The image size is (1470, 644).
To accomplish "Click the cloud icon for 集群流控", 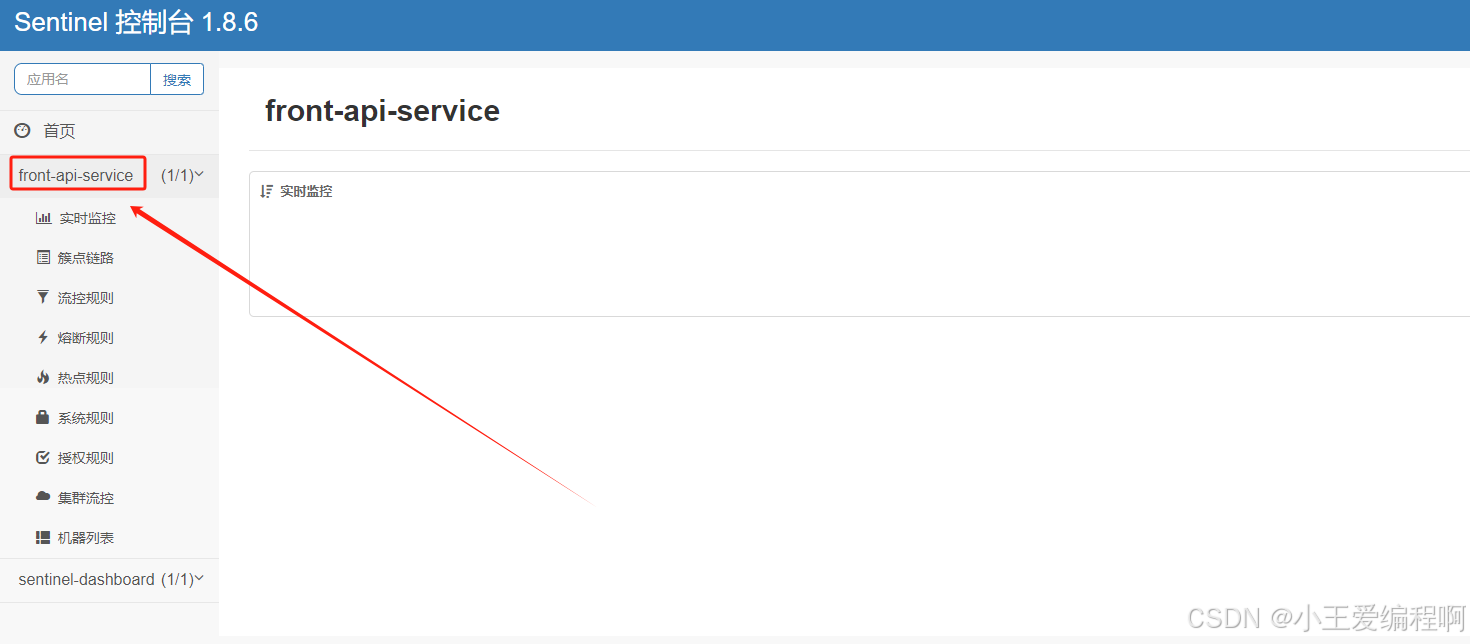I will tap(43, 497).
